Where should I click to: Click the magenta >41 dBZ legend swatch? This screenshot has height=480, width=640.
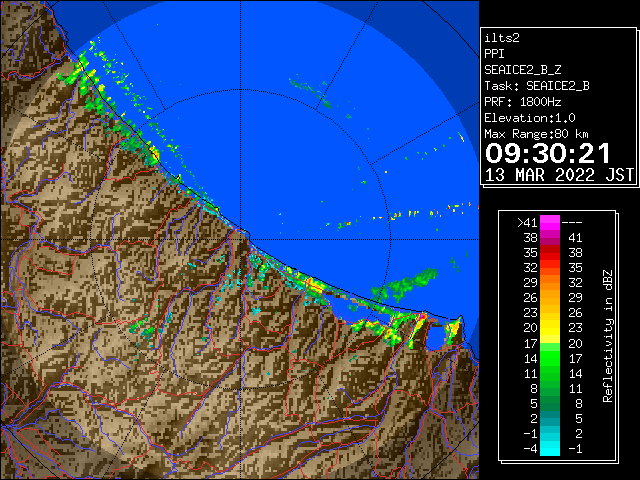549,223
